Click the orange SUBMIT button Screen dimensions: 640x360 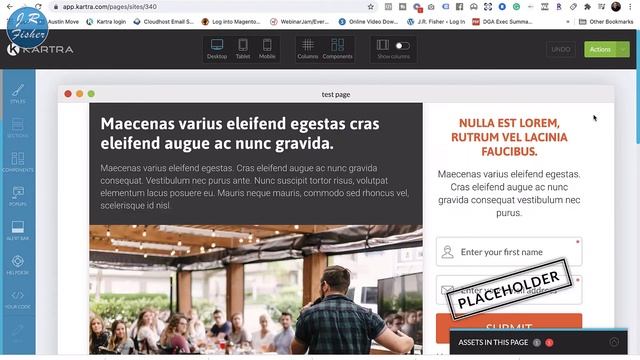(x=509, y=328)
